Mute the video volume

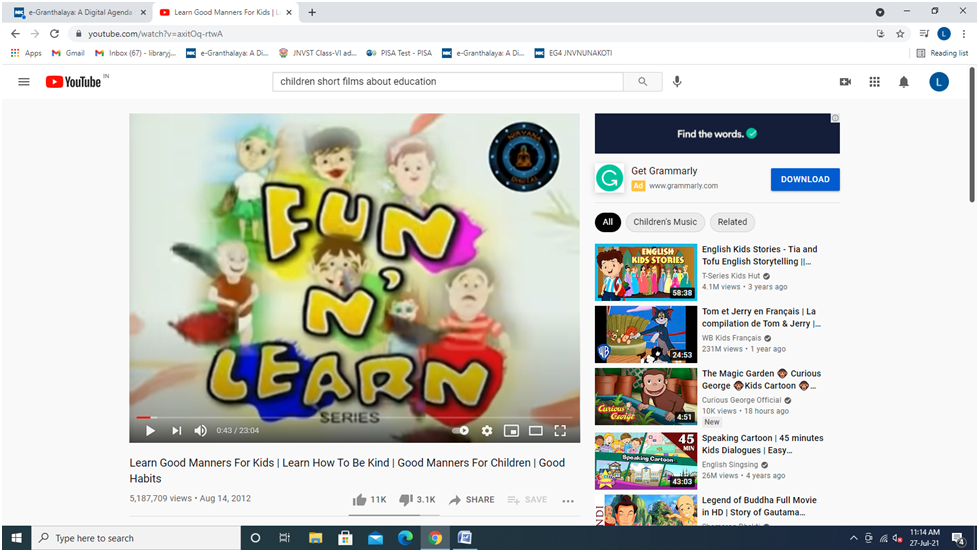tap(201, 431)
